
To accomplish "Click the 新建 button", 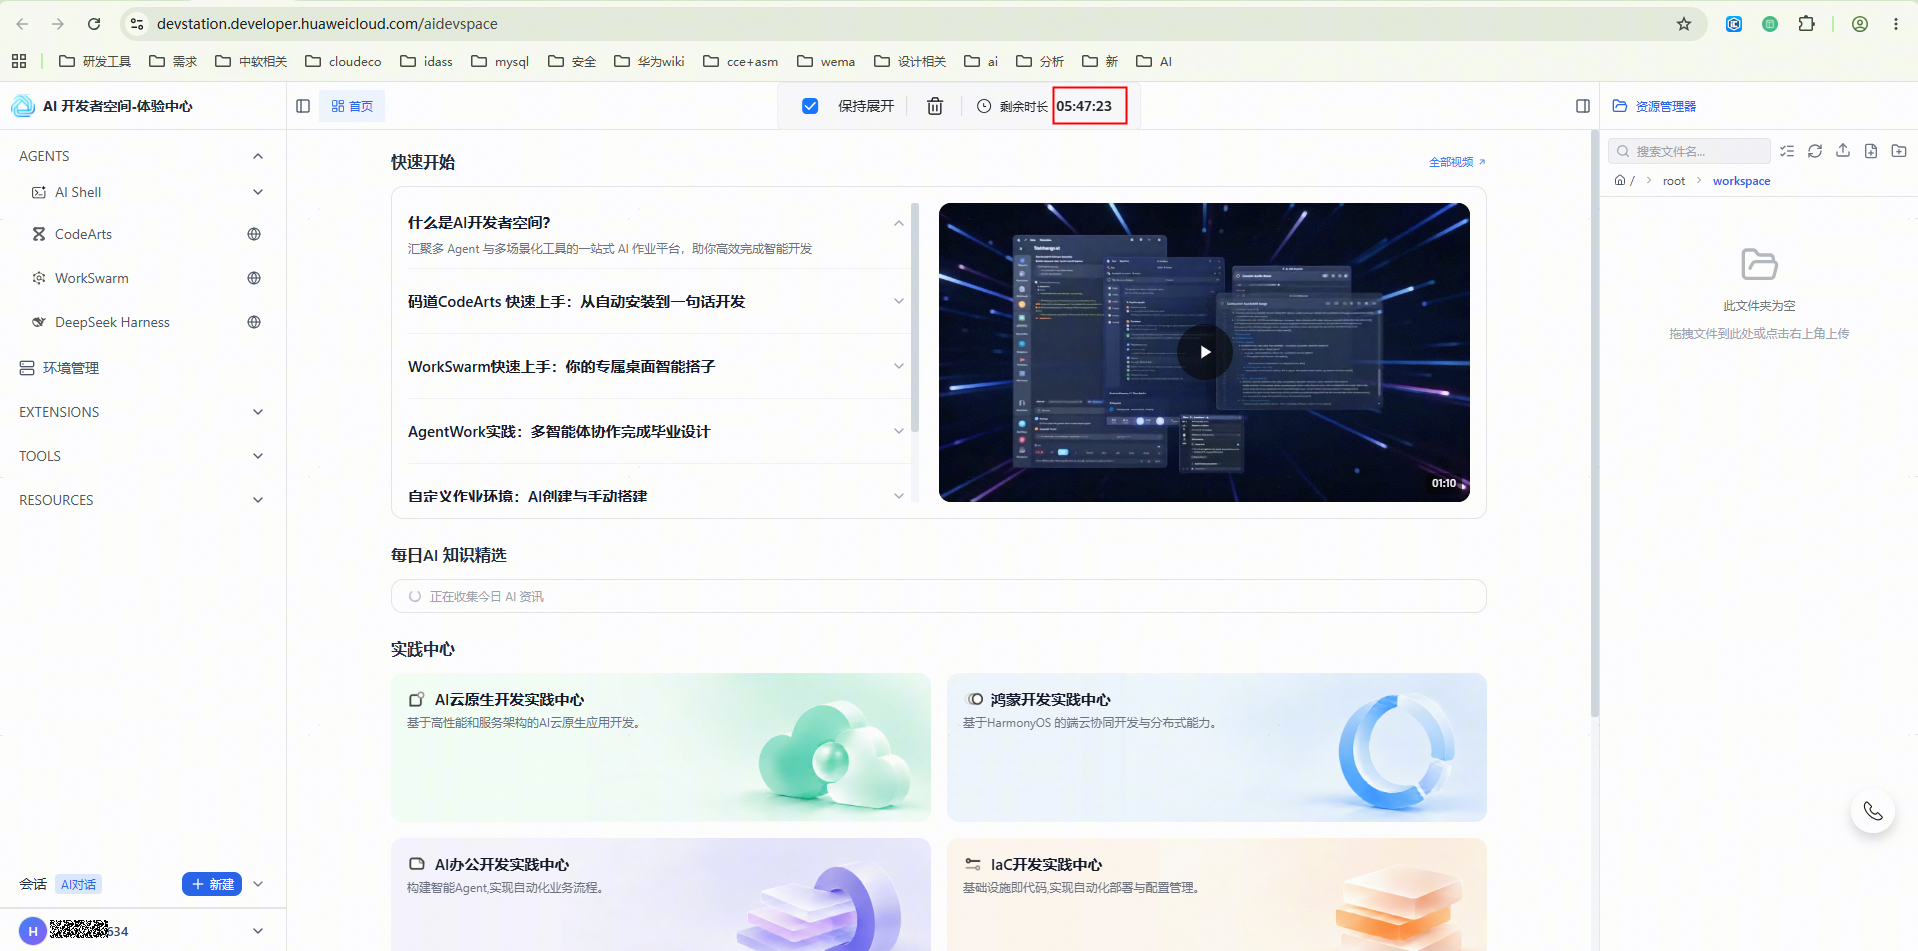I will [212, 884].
